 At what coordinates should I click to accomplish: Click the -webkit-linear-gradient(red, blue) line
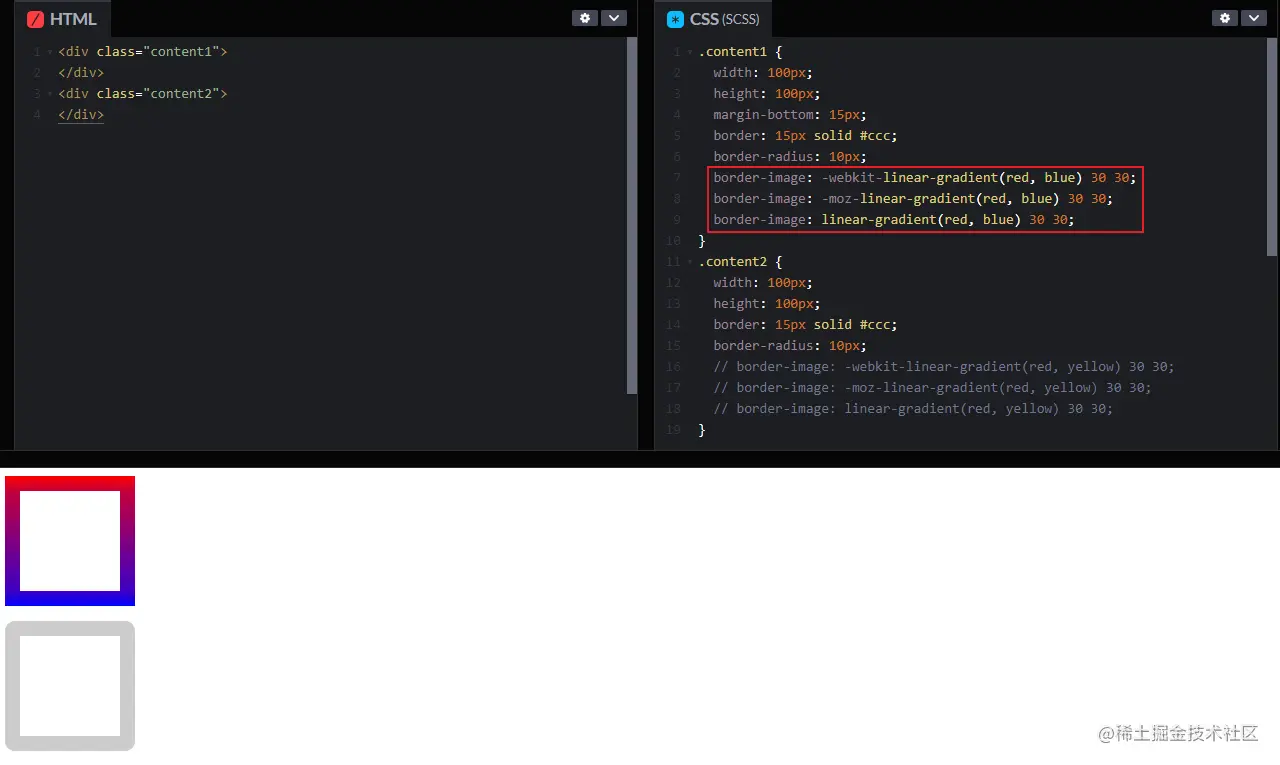coord(925,177)
